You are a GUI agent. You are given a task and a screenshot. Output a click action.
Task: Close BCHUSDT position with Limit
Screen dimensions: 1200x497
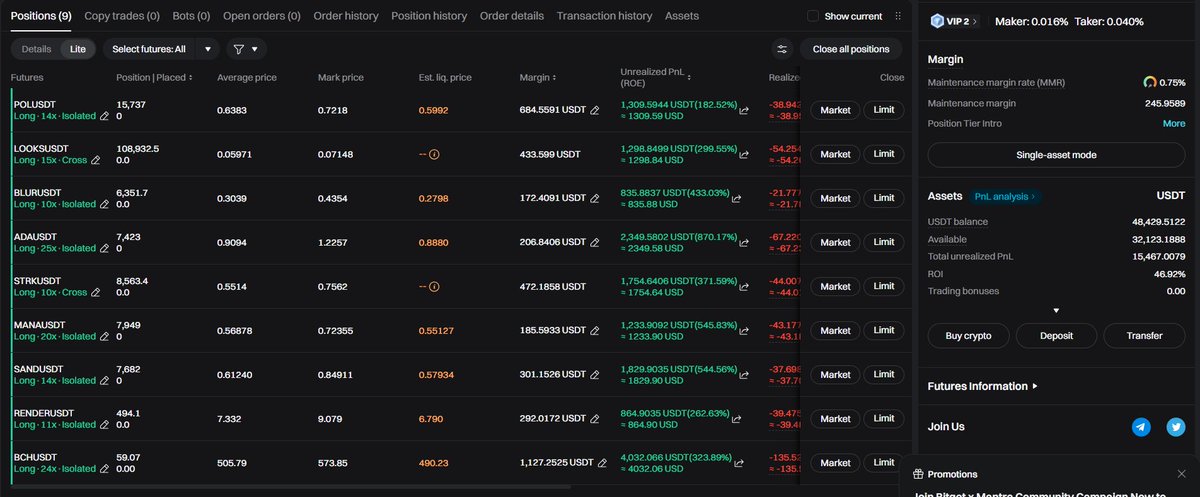click(x=884, y=462)
